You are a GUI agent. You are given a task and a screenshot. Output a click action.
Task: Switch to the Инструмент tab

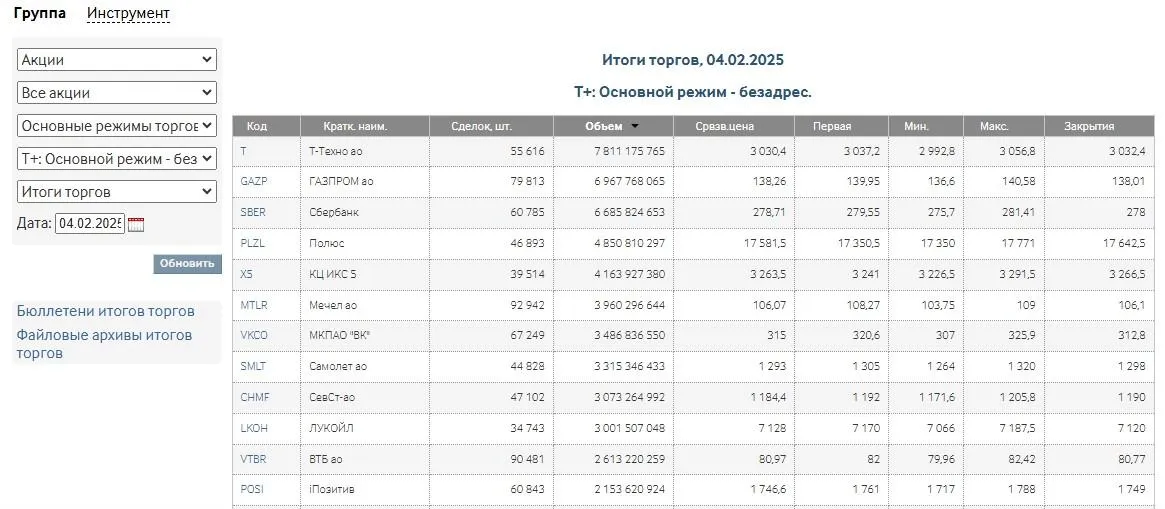point(128,14)
